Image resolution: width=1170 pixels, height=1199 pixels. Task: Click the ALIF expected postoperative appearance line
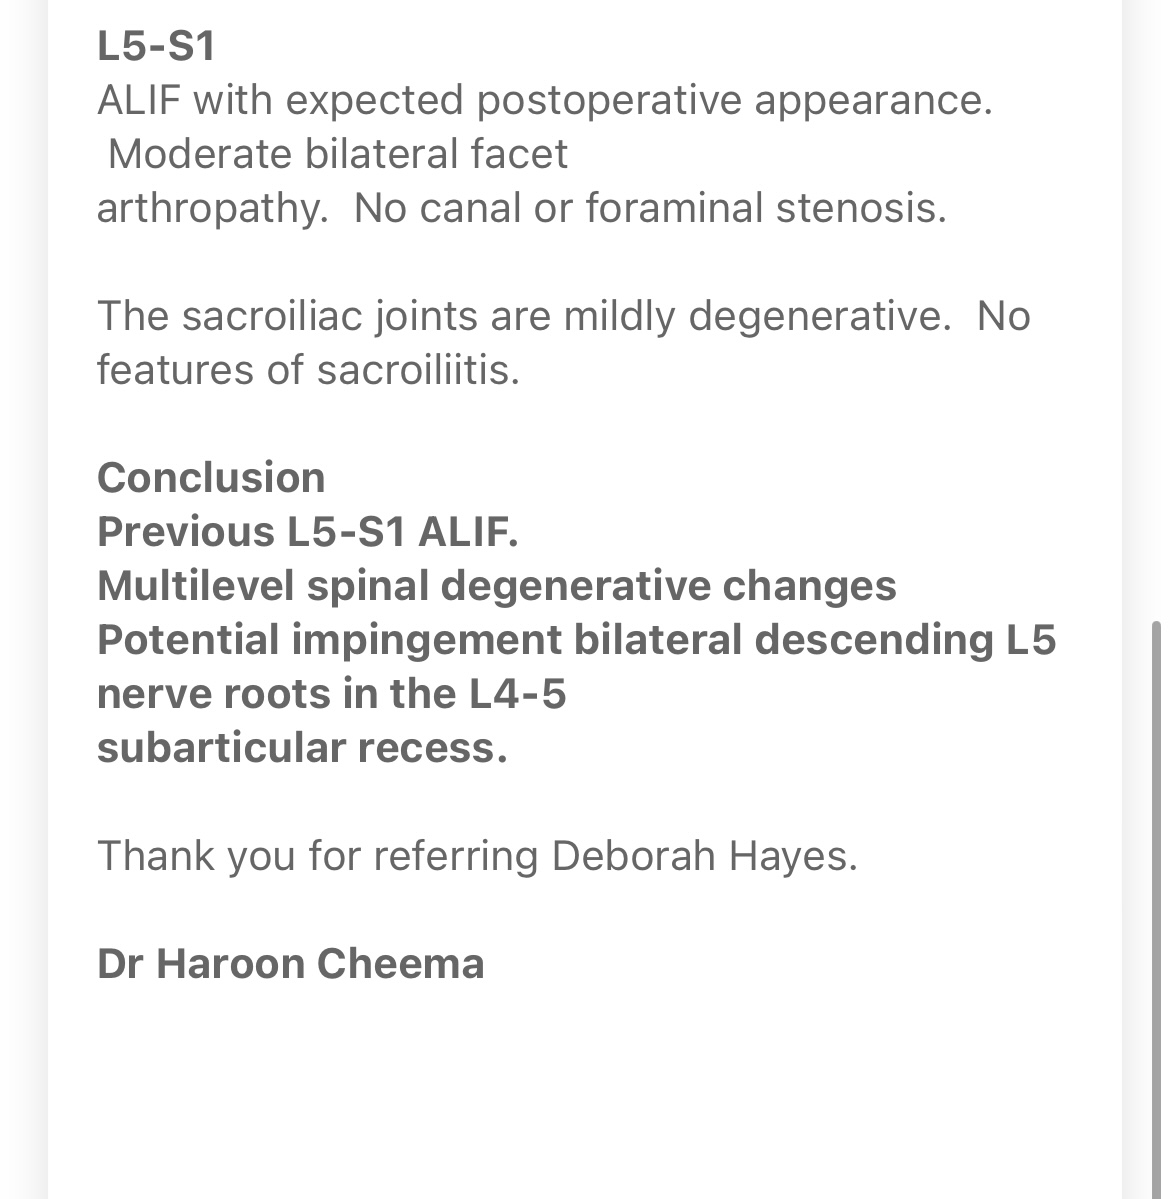click(544, 100)
